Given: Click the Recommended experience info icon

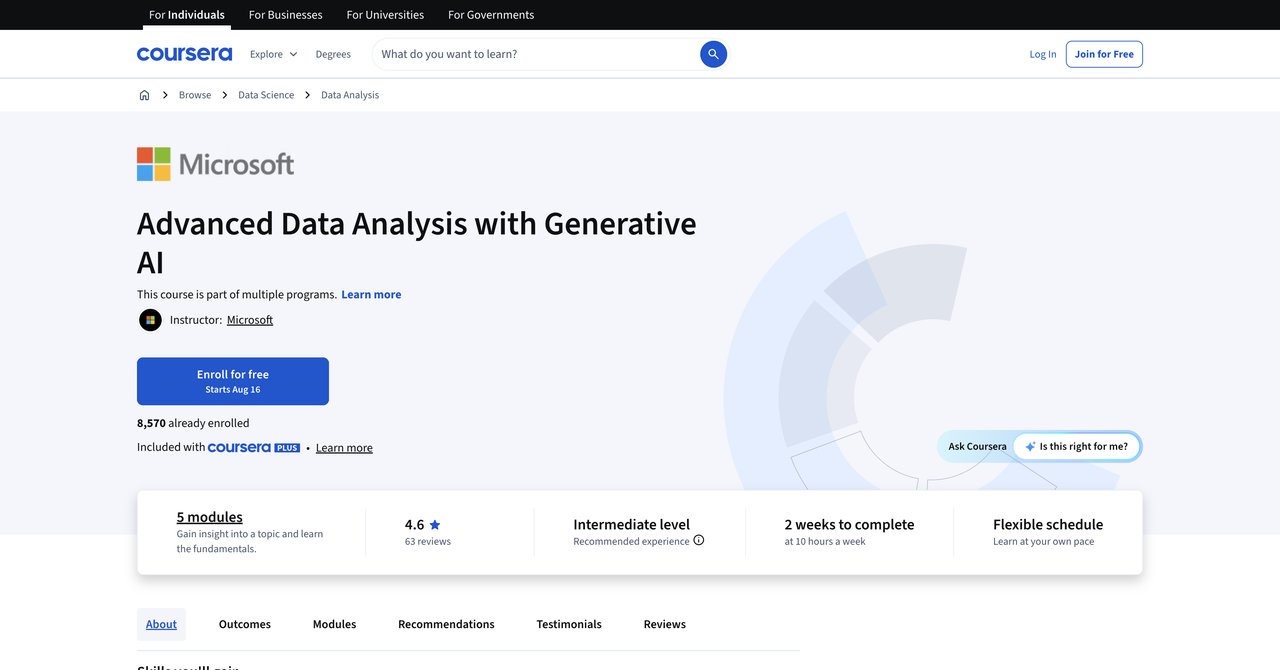Looking at the screenshot, I should click(699, 541).
